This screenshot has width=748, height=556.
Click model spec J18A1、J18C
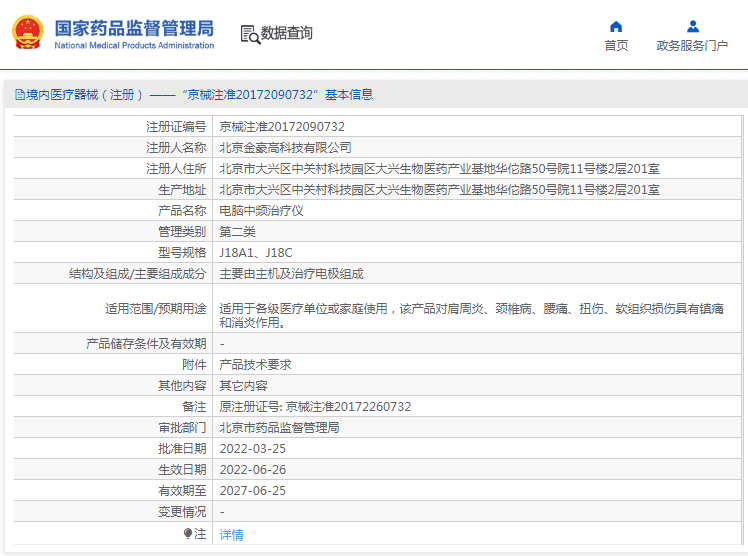point(256,253)
